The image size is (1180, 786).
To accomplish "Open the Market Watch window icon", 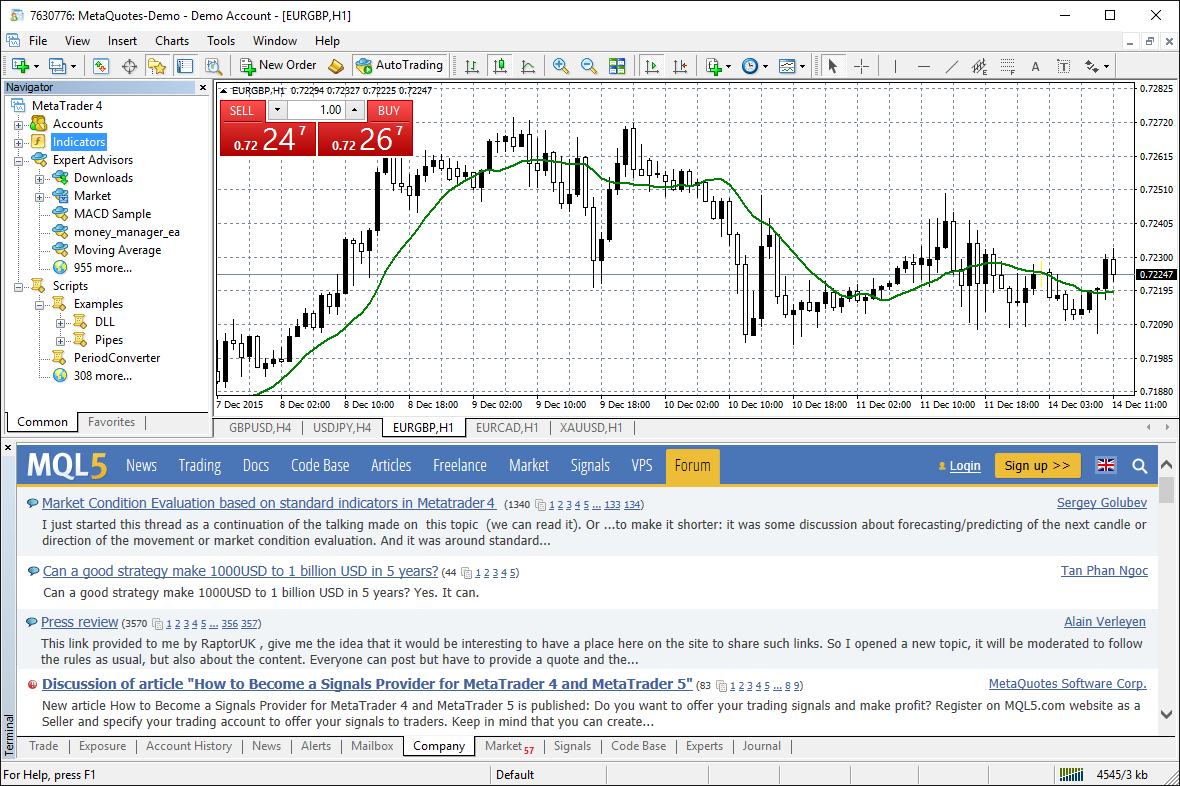I will pyautogui.click(x=101, y=66).
